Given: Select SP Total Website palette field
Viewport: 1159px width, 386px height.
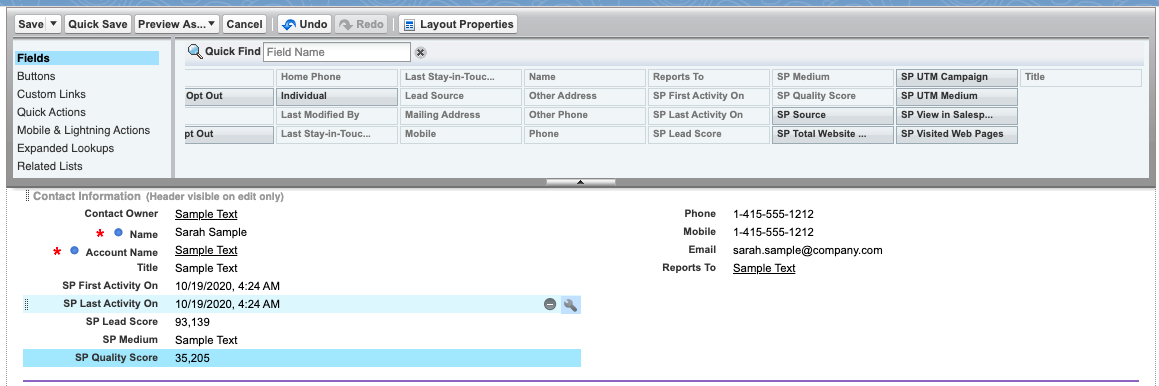Looking at the screenshot, I should (x=833, y=135).
